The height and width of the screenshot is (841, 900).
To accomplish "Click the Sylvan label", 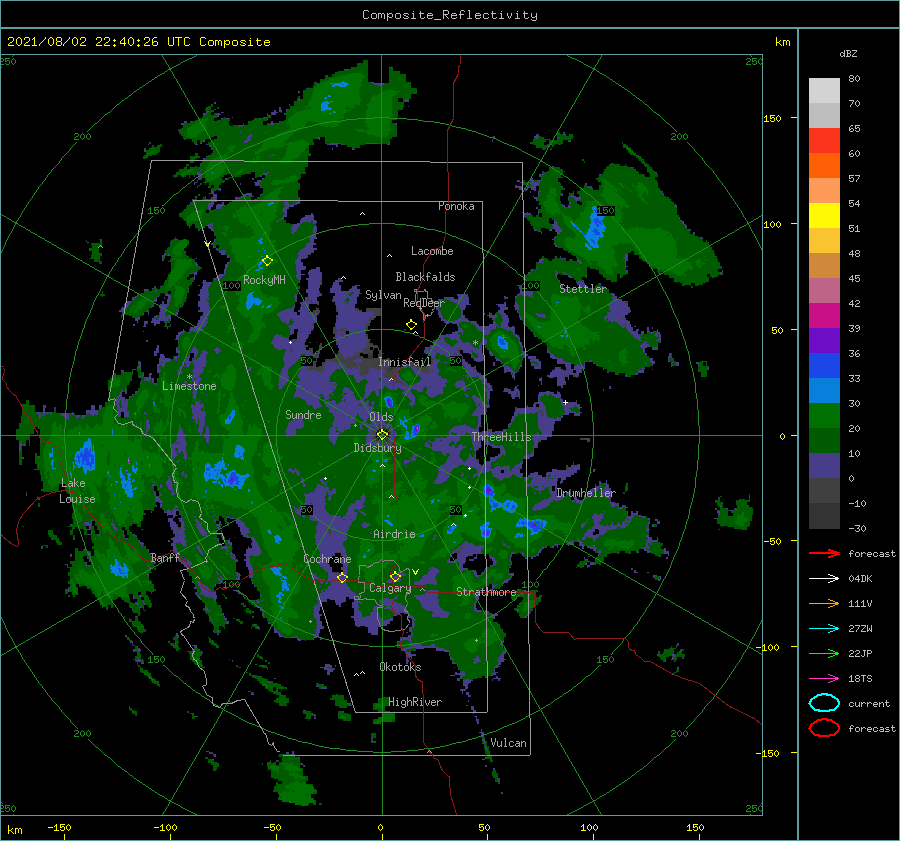I will pyautogui.click(x=383, y=295).
